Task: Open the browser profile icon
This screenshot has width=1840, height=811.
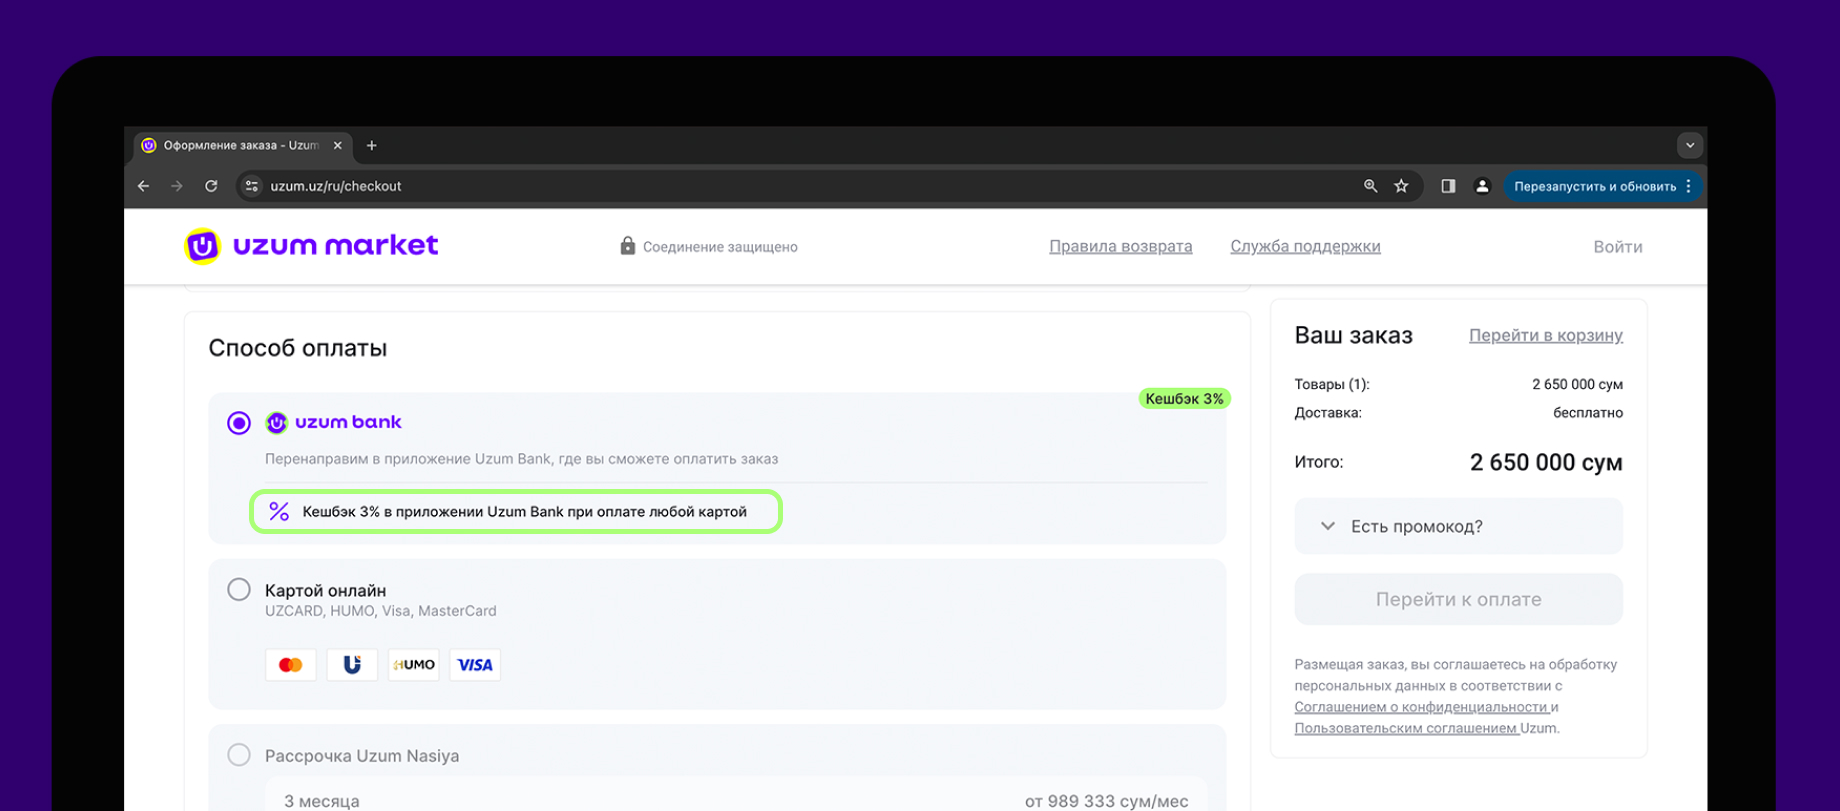Action: [1482, 186]
